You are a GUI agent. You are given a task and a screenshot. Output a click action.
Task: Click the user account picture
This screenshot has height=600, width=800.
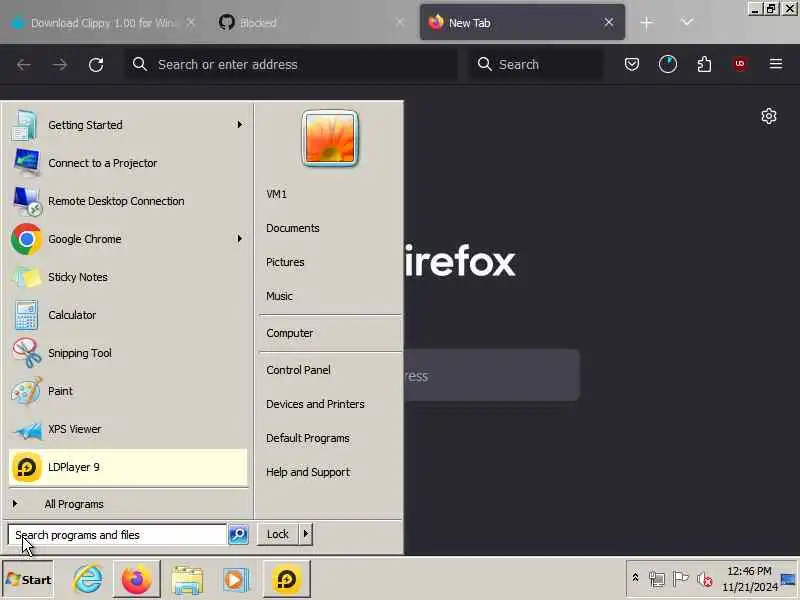330,138
